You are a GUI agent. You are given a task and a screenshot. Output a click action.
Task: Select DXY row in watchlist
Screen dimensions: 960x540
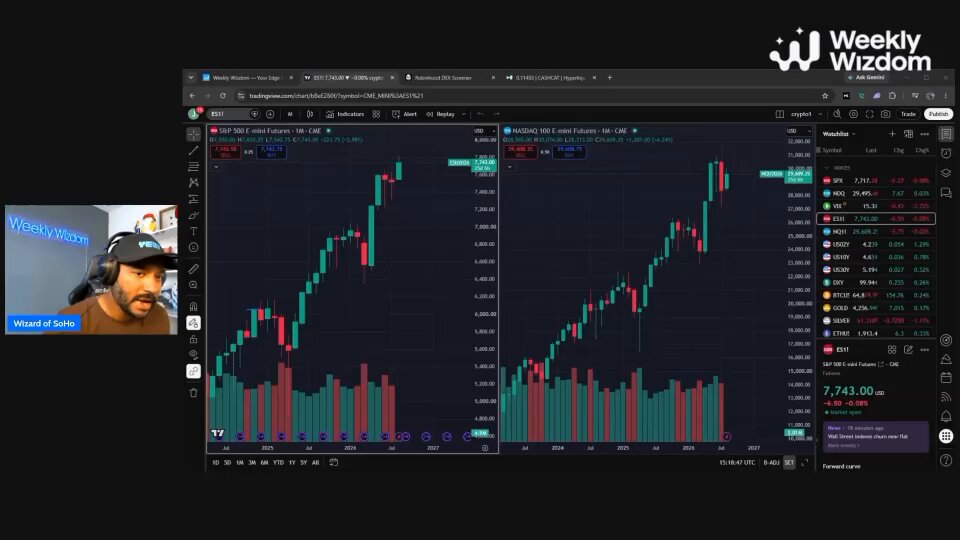pyautogui.click(x=876, y=282)
